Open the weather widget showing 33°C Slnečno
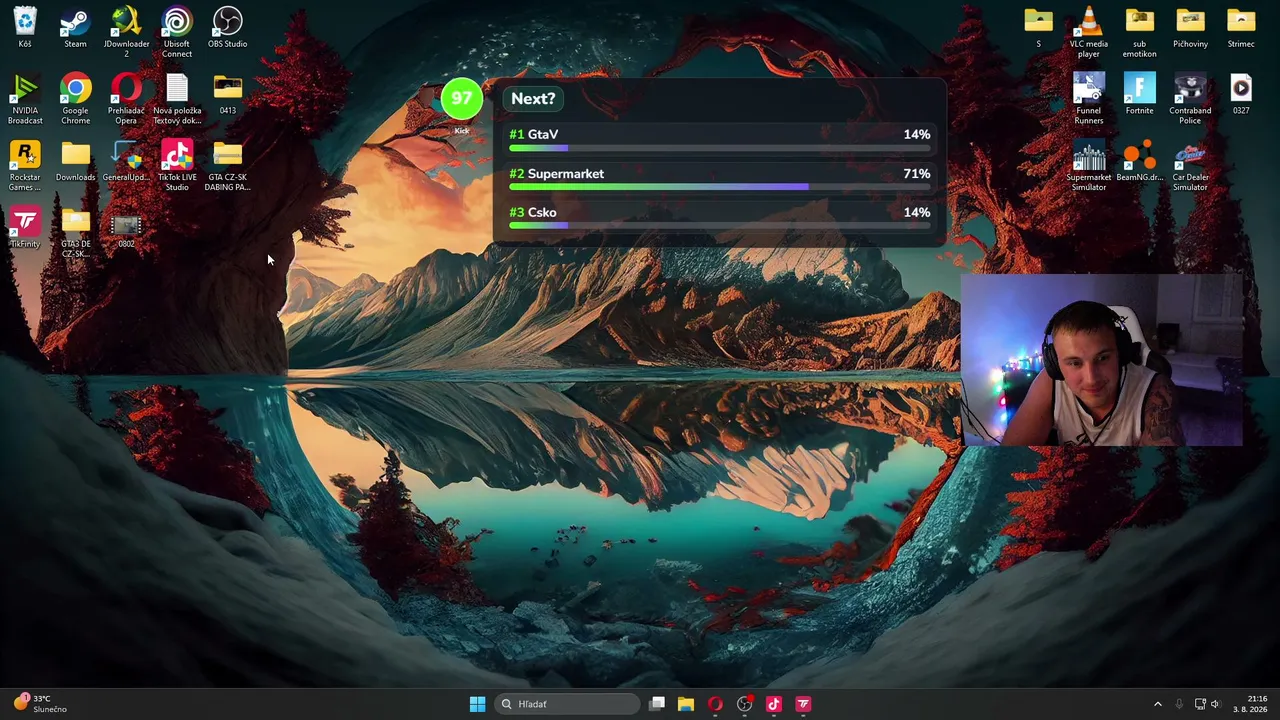 pos(40,704)
